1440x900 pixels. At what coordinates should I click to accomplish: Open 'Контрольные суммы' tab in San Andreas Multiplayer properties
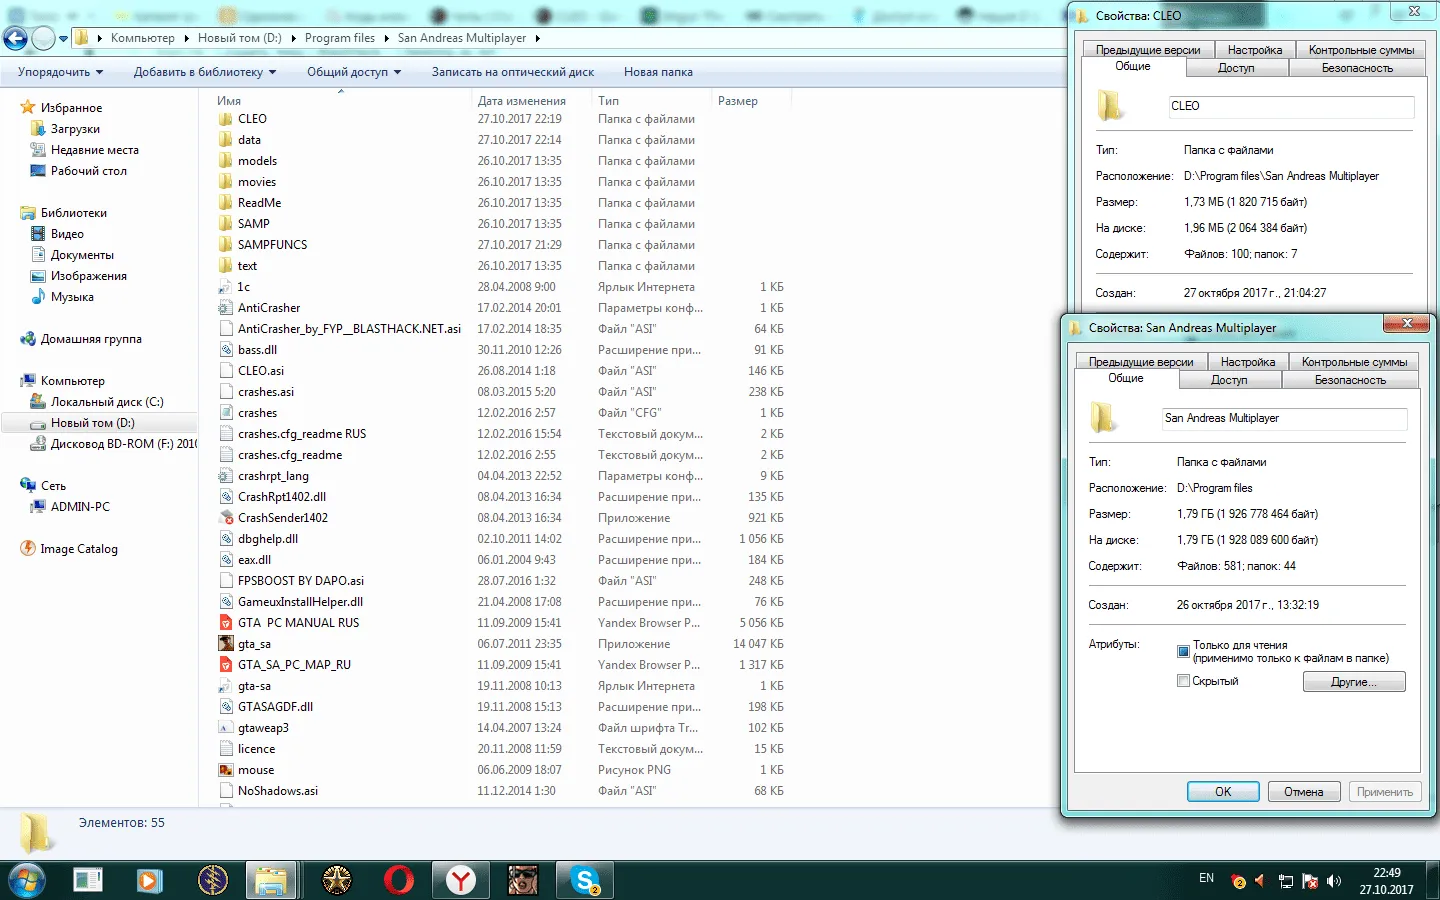point(1354,362)
